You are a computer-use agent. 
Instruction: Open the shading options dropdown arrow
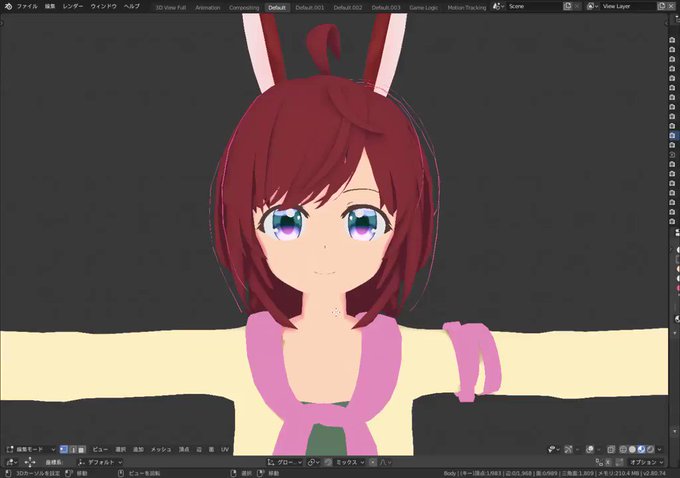tap(660, 449)
